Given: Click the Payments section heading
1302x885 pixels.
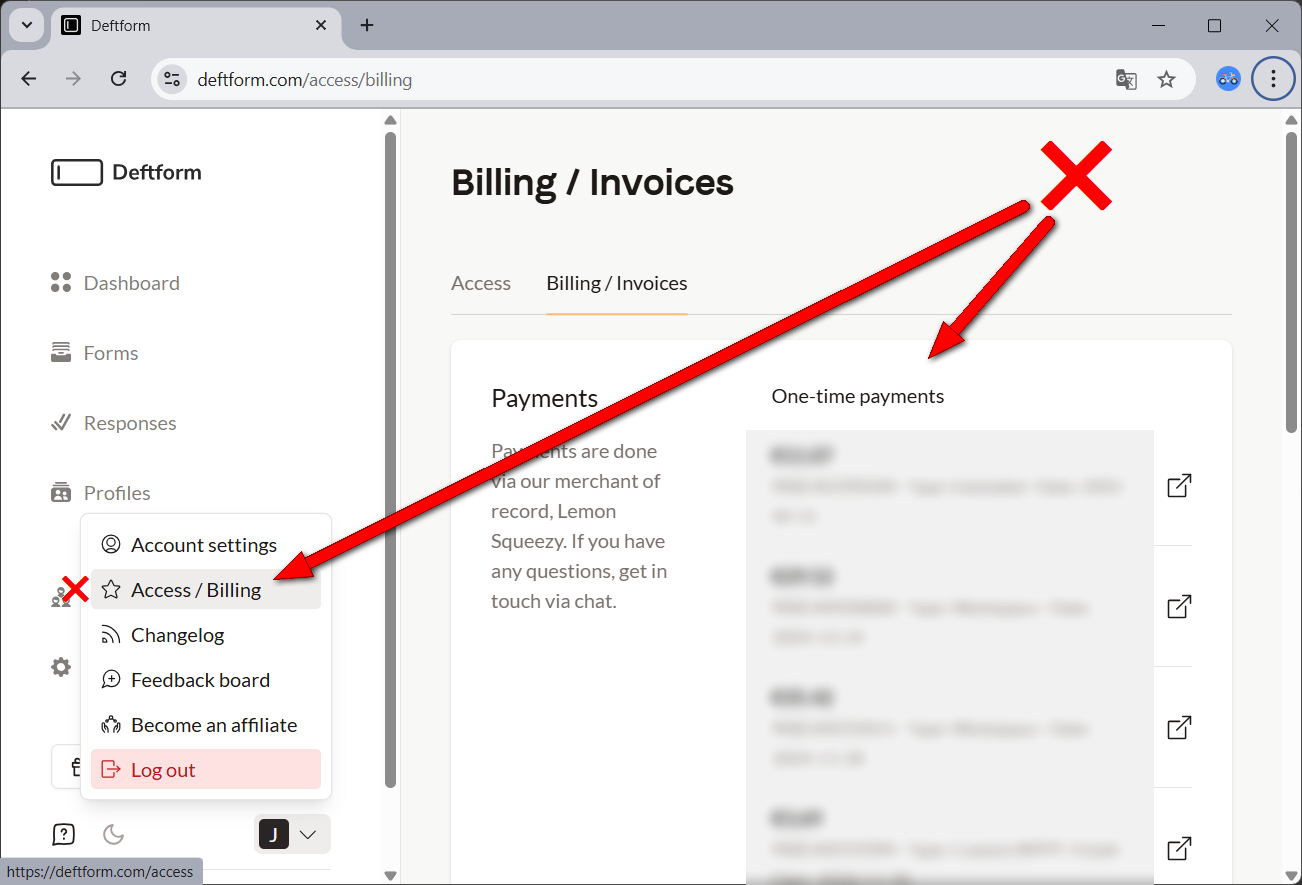Looking at the screenshot, I should tap(545, 398).
